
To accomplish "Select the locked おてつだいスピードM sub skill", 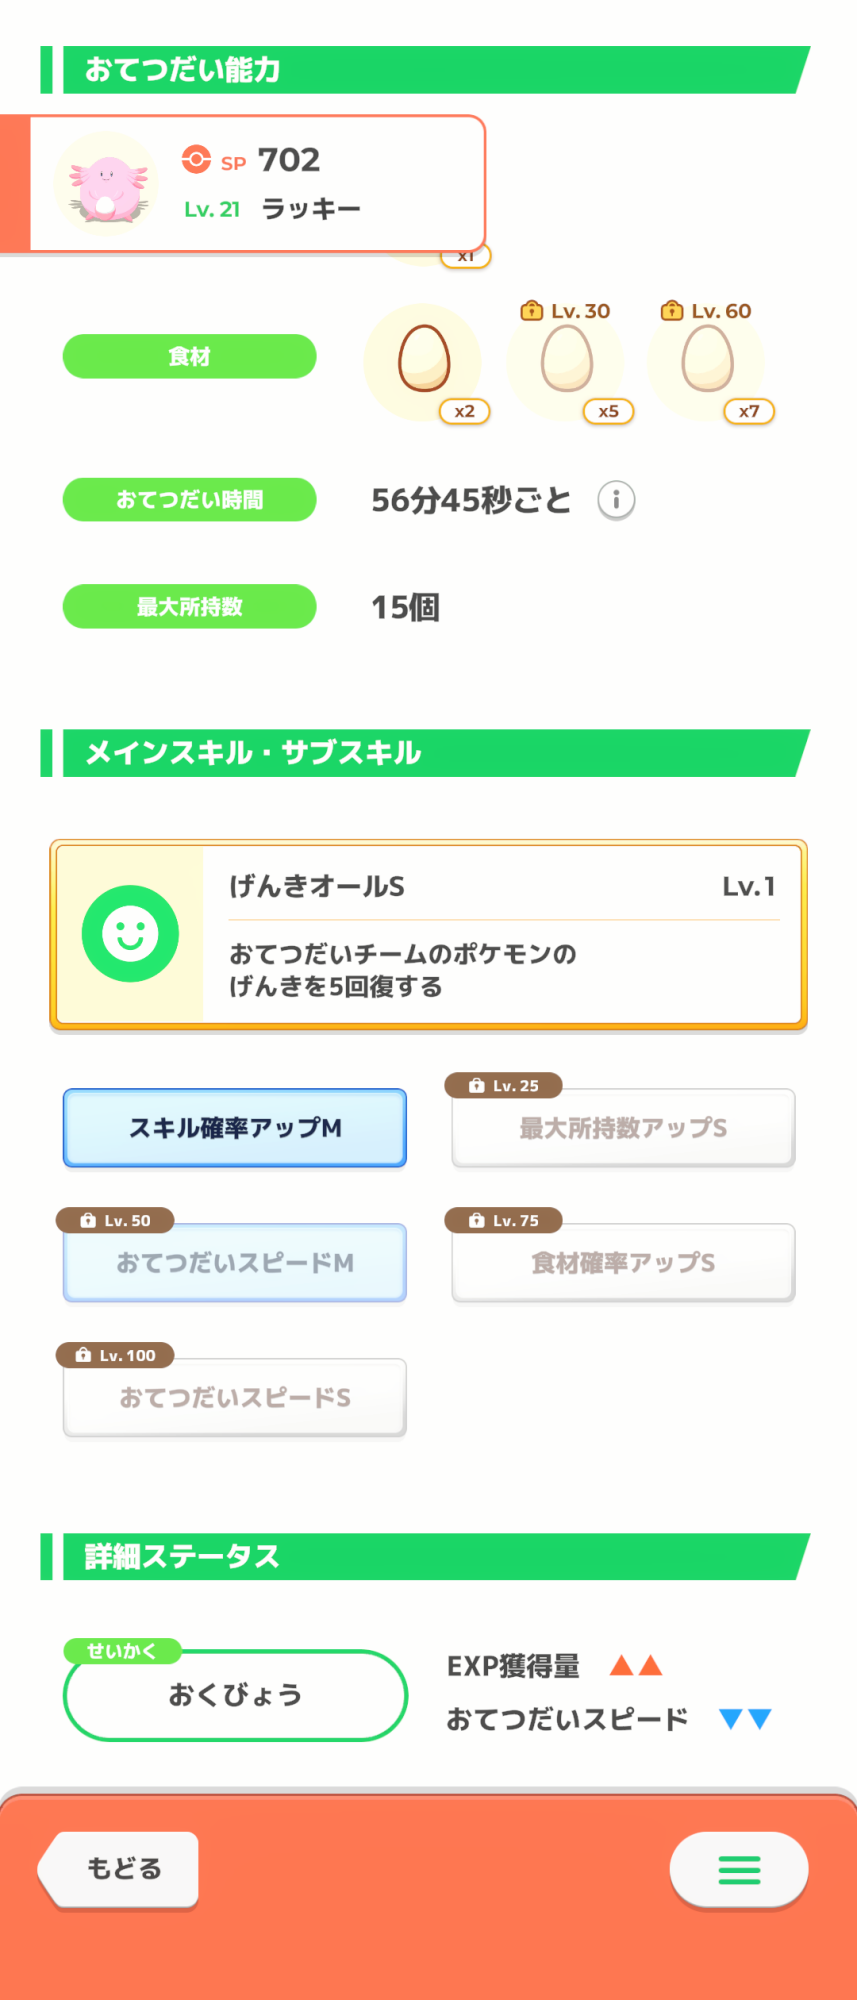I will [x=235, y=1263].
